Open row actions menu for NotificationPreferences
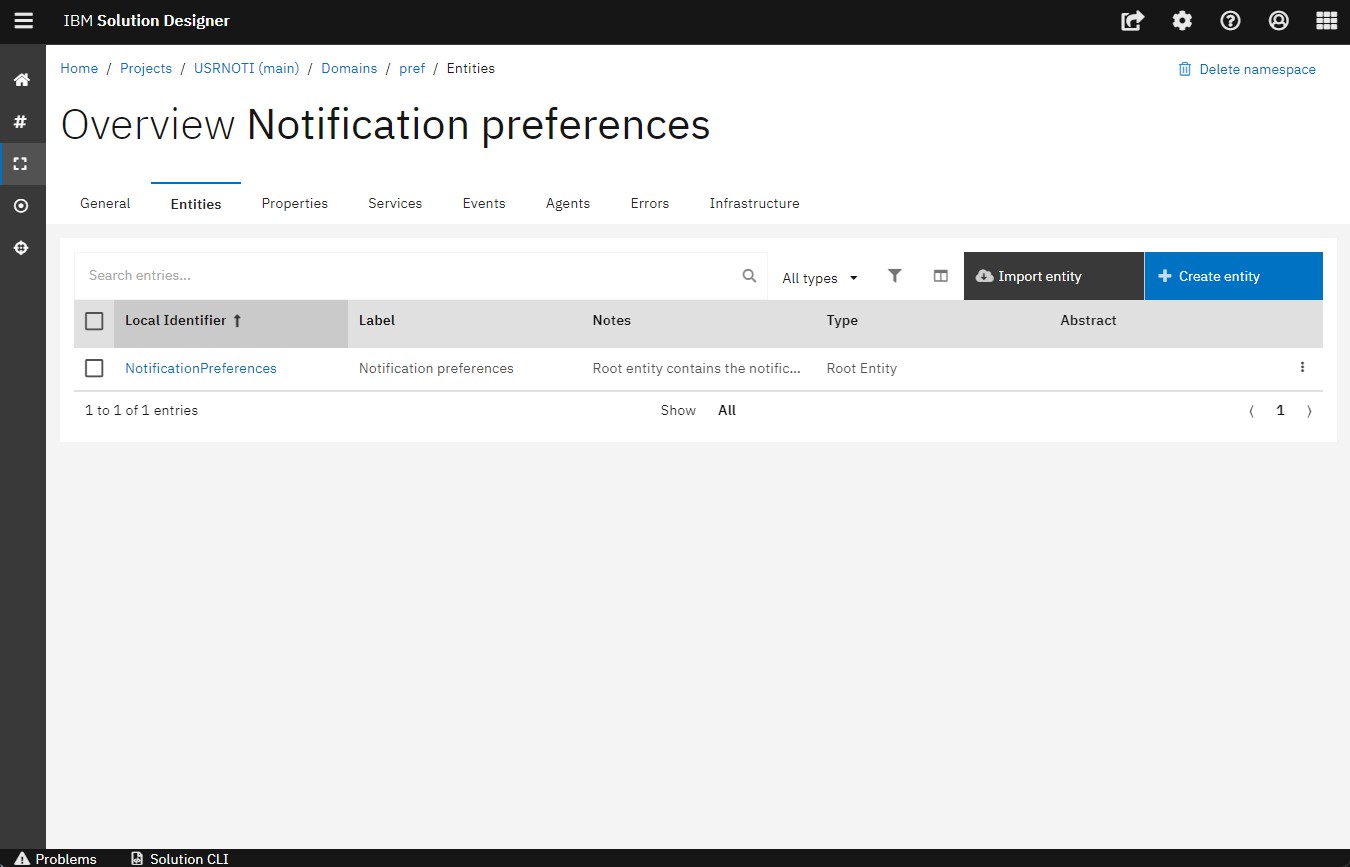 [x=1302, y=368]
